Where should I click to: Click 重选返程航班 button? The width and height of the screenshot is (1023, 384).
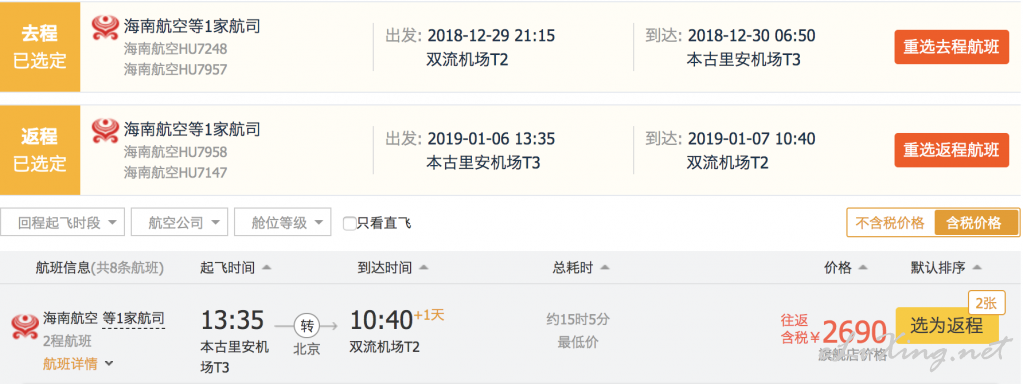(x=951, y=150)
